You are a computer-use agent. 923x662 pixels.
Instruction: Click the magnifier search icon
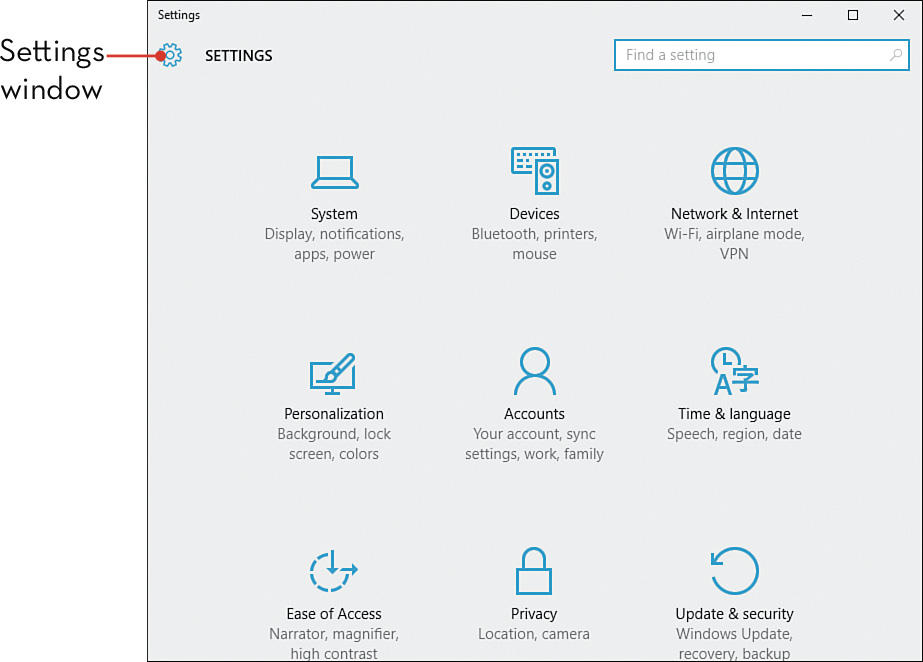tap(895, 55)
